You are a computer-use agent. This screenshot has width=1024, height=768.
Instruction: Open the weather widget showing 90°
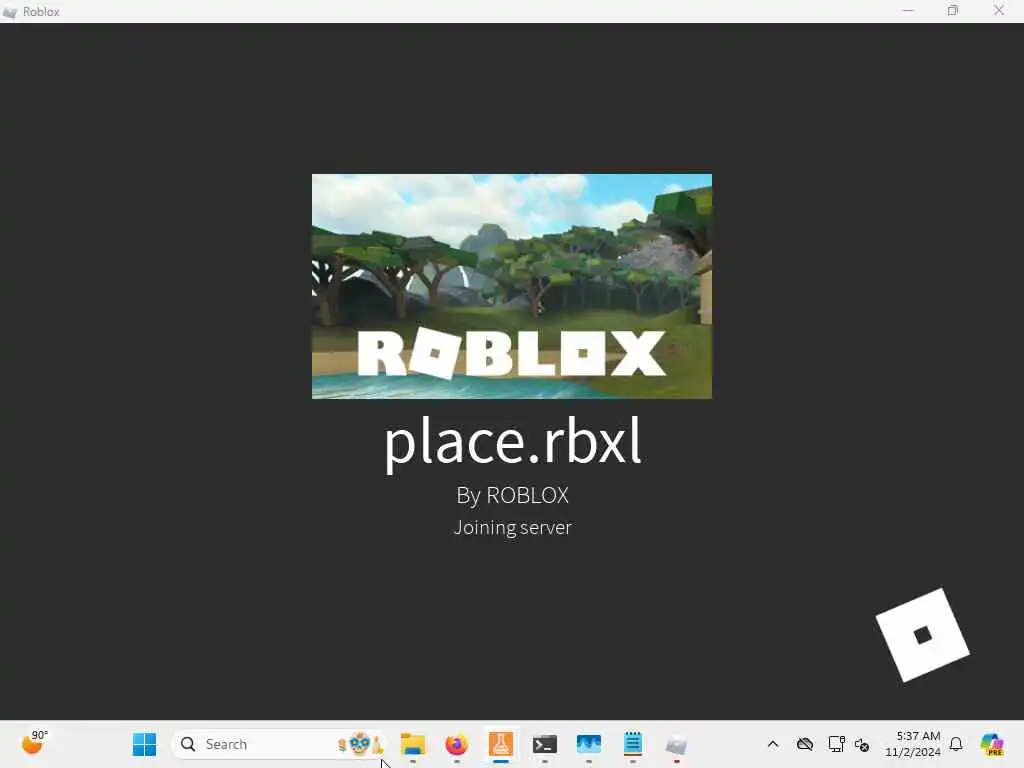35,743
